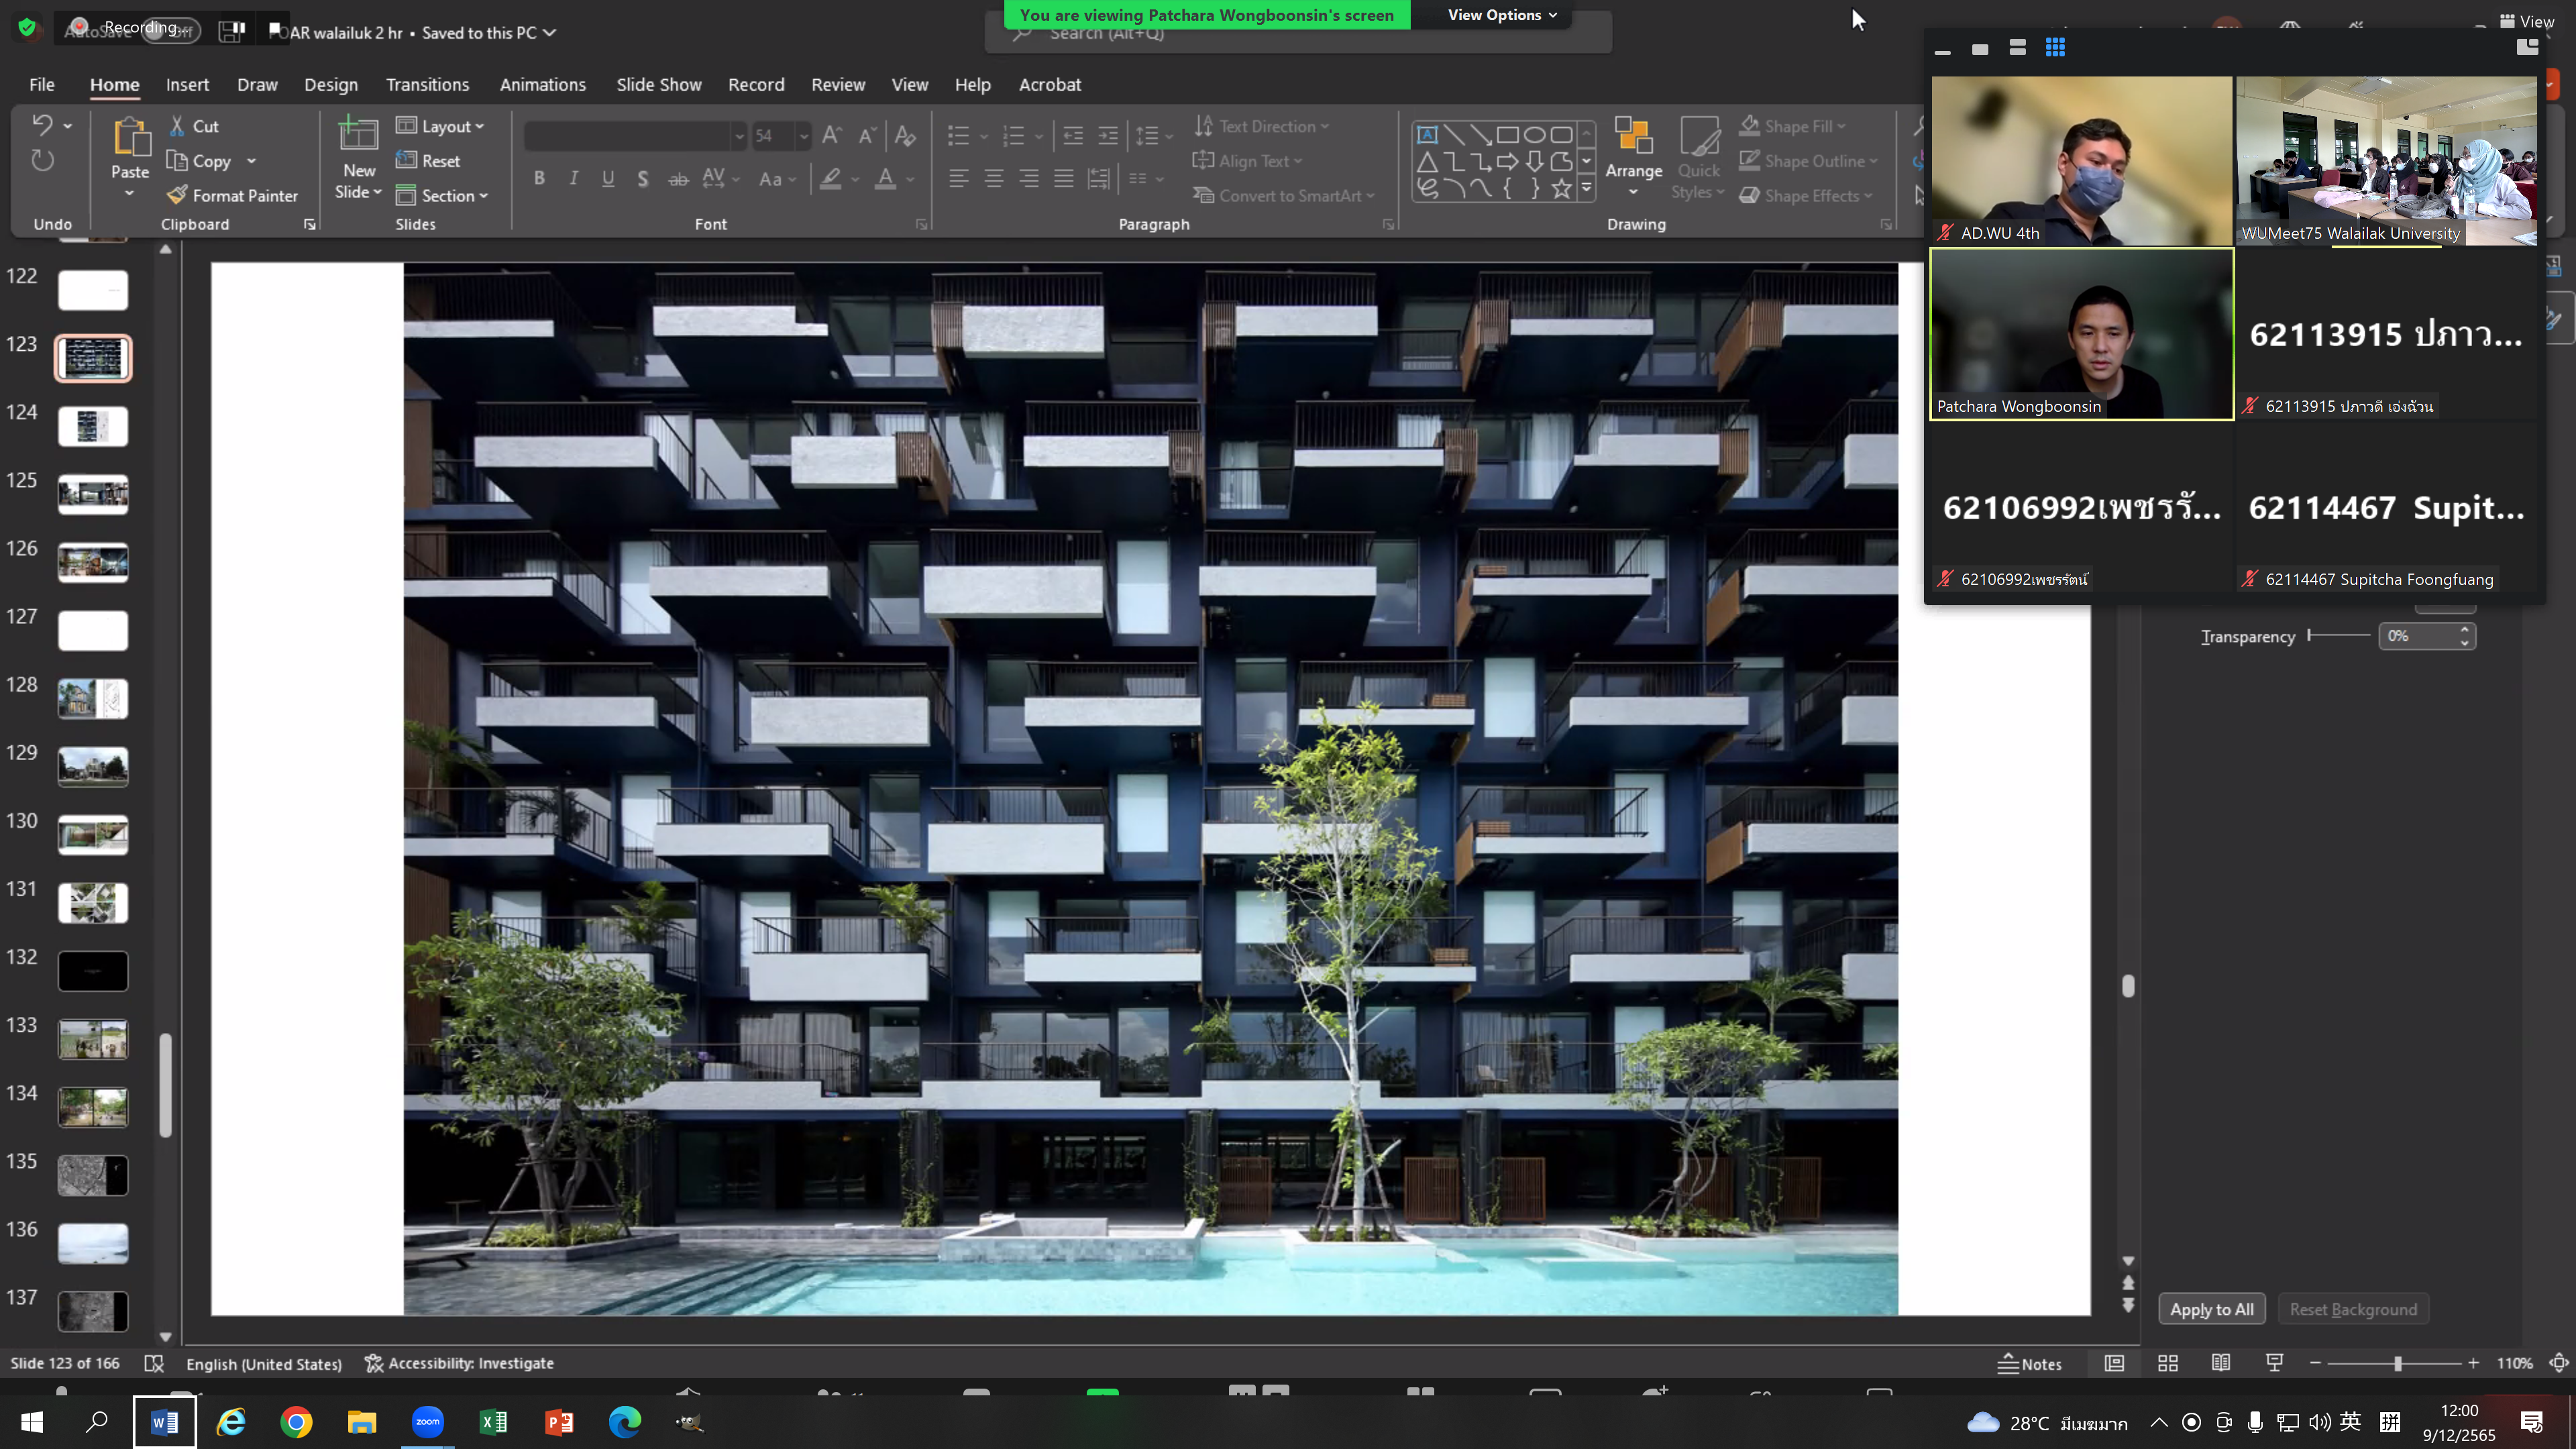Click the Bold formatting icon
This screenshot has width=2576, height=1449.
(539, 179)
